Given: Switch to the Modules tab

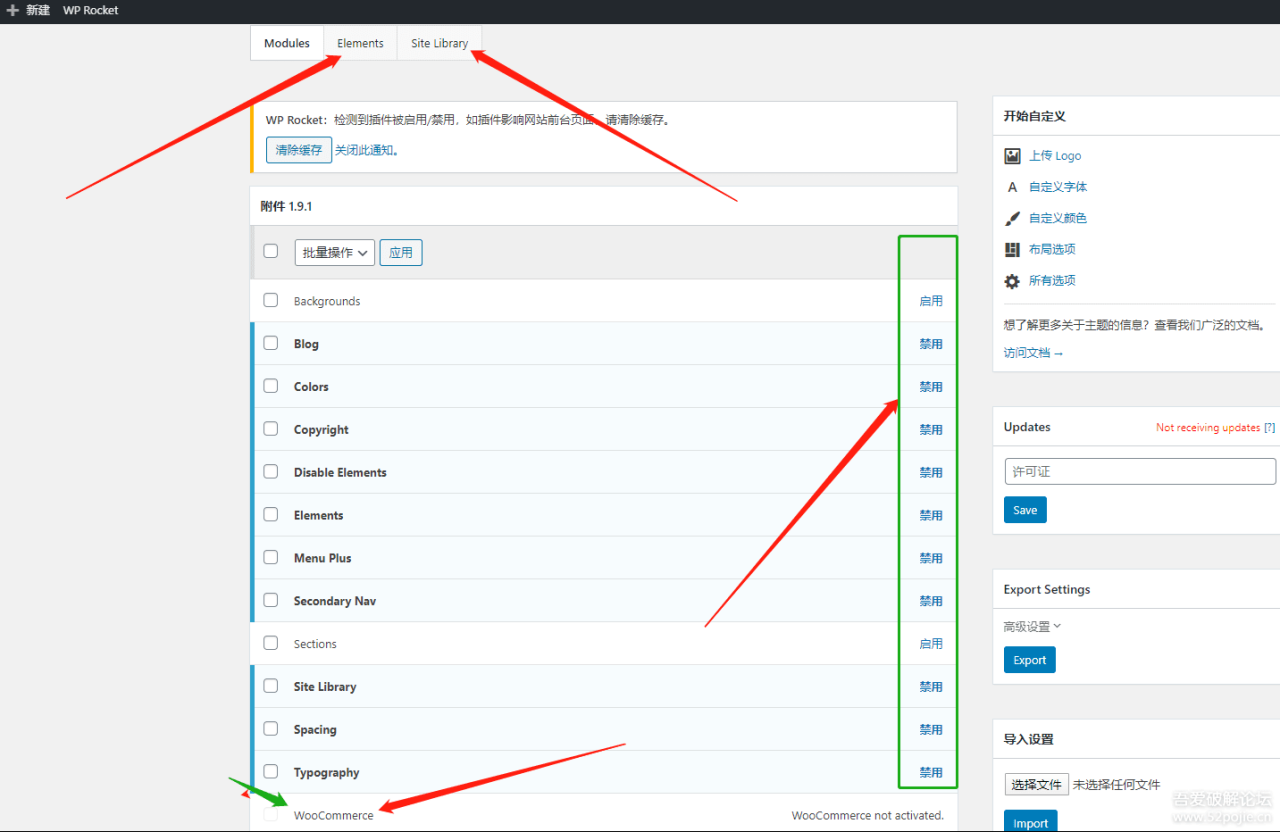Looking at the screenshot, I should 287,43.
